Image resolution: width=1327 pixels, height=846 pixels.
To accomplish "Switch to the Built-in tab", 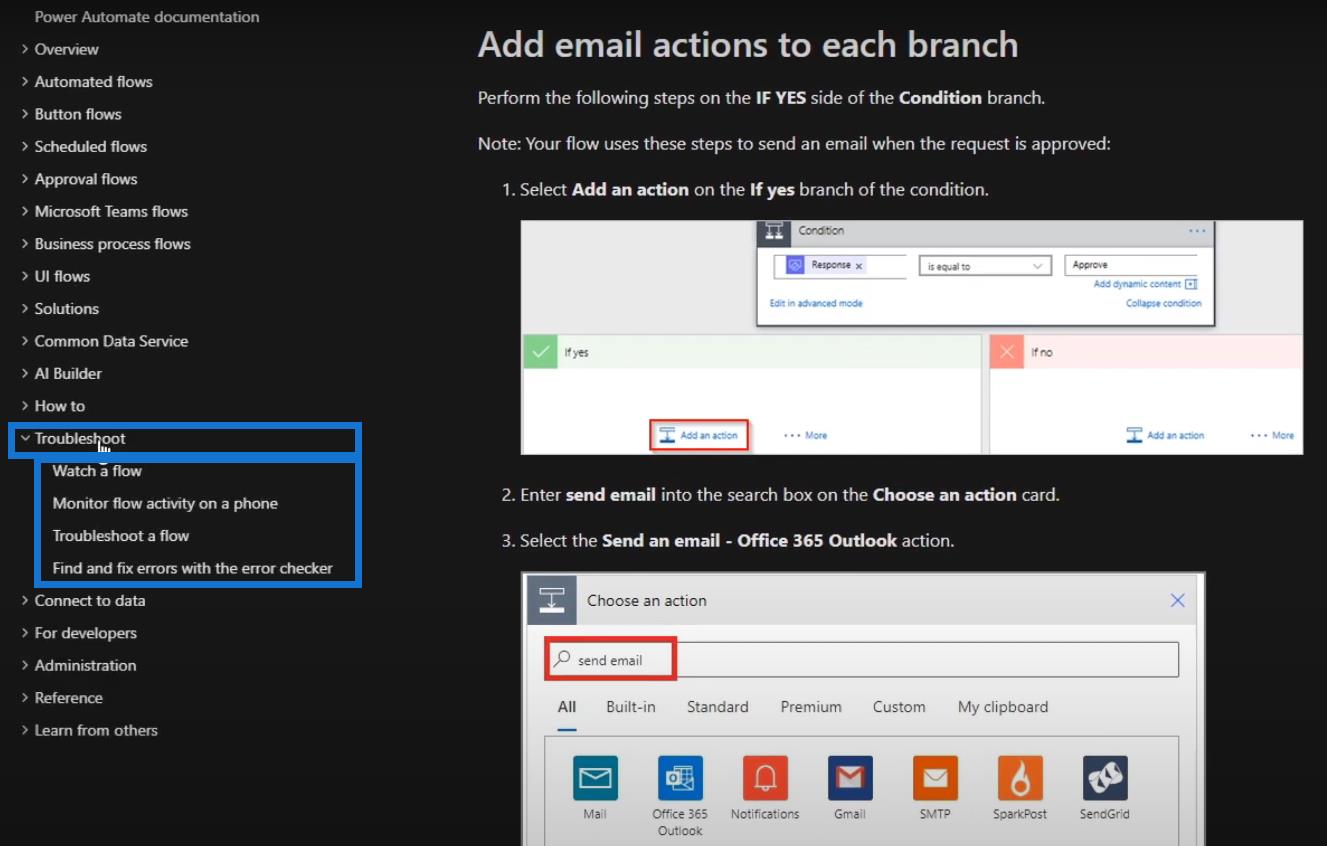I will [x=630, y=707].
